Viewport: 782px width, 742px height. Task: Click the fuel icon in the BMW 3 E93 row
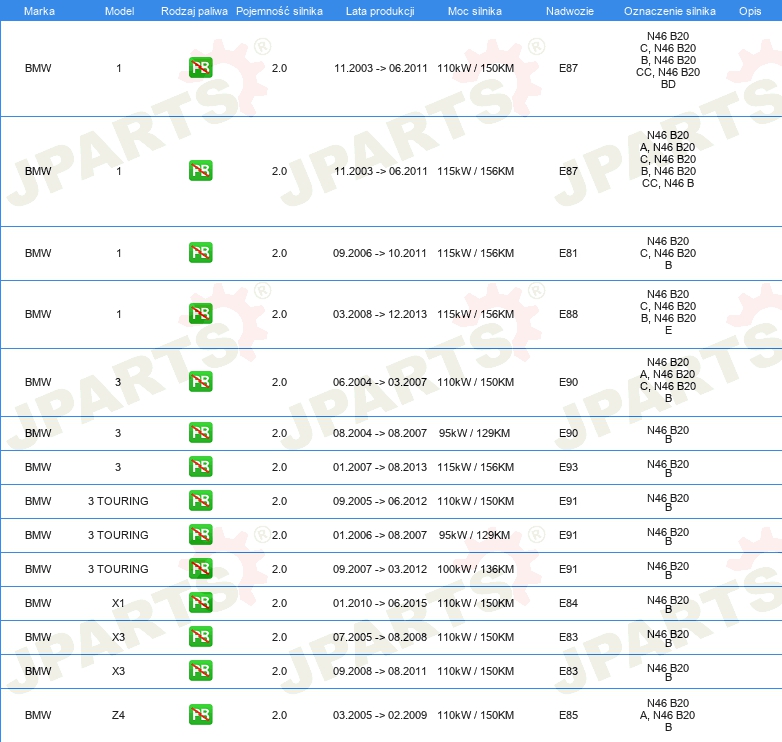coord(200,467)
